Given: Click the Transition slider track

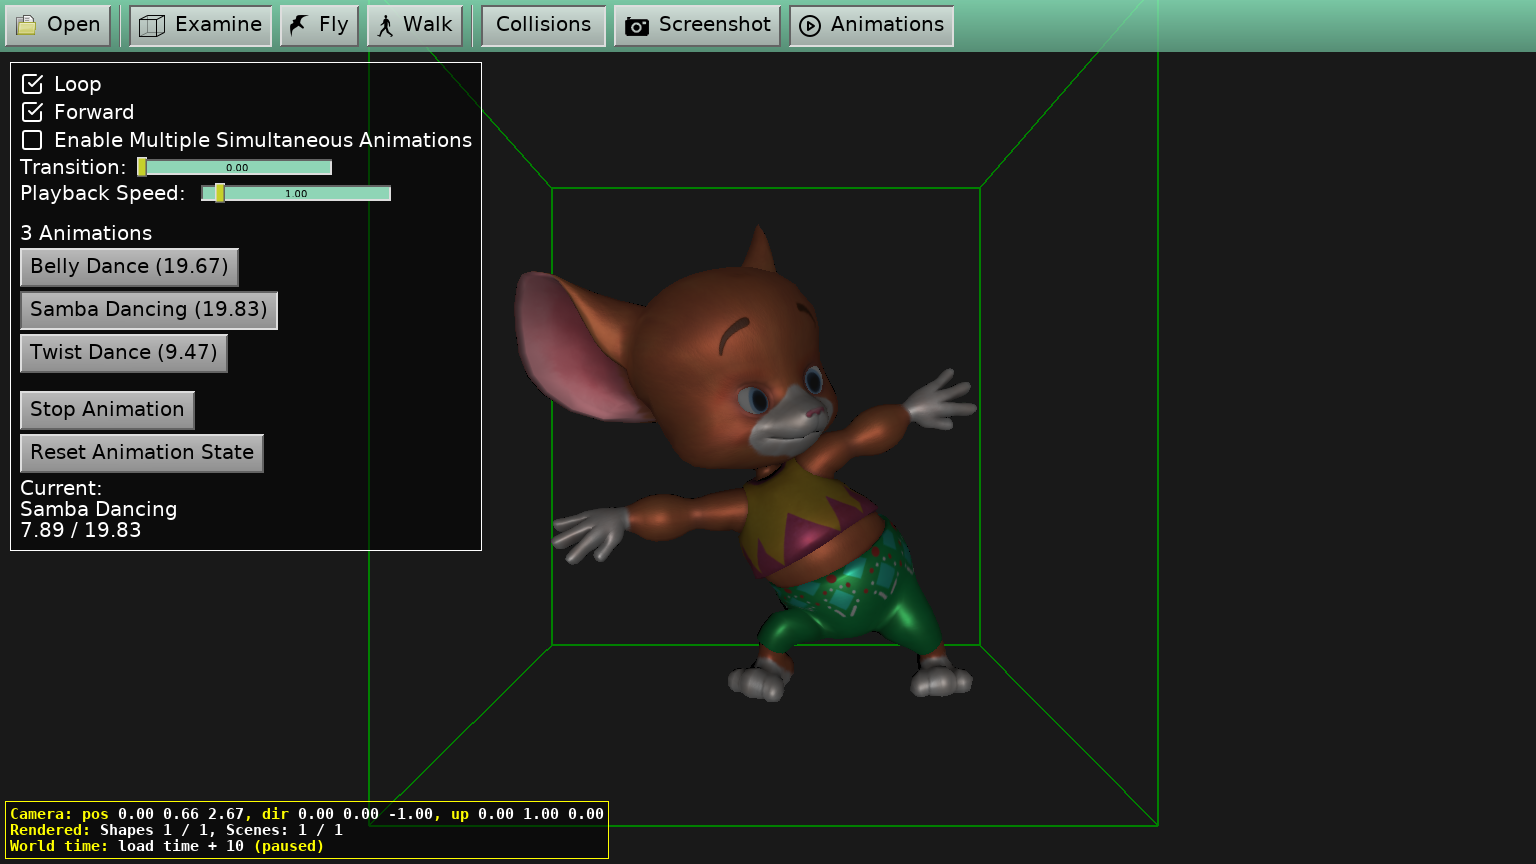Looking at the screenshot, I should point(235,168).
